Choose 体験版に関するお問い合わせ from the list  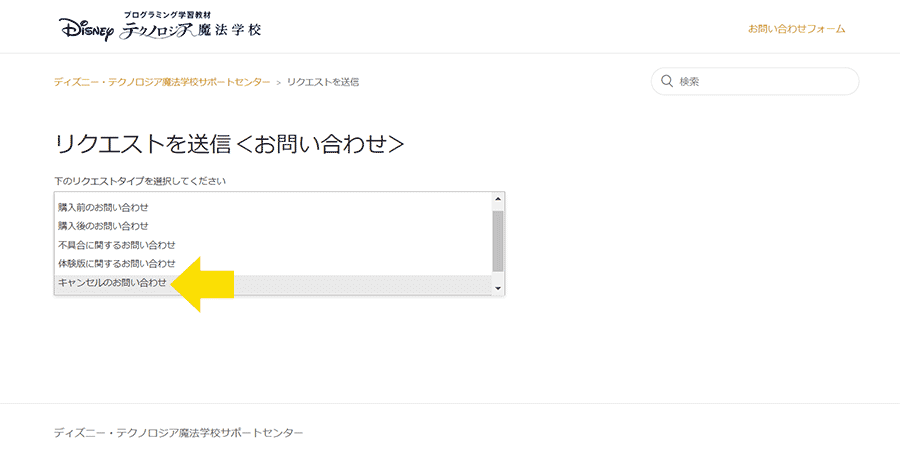273,264
